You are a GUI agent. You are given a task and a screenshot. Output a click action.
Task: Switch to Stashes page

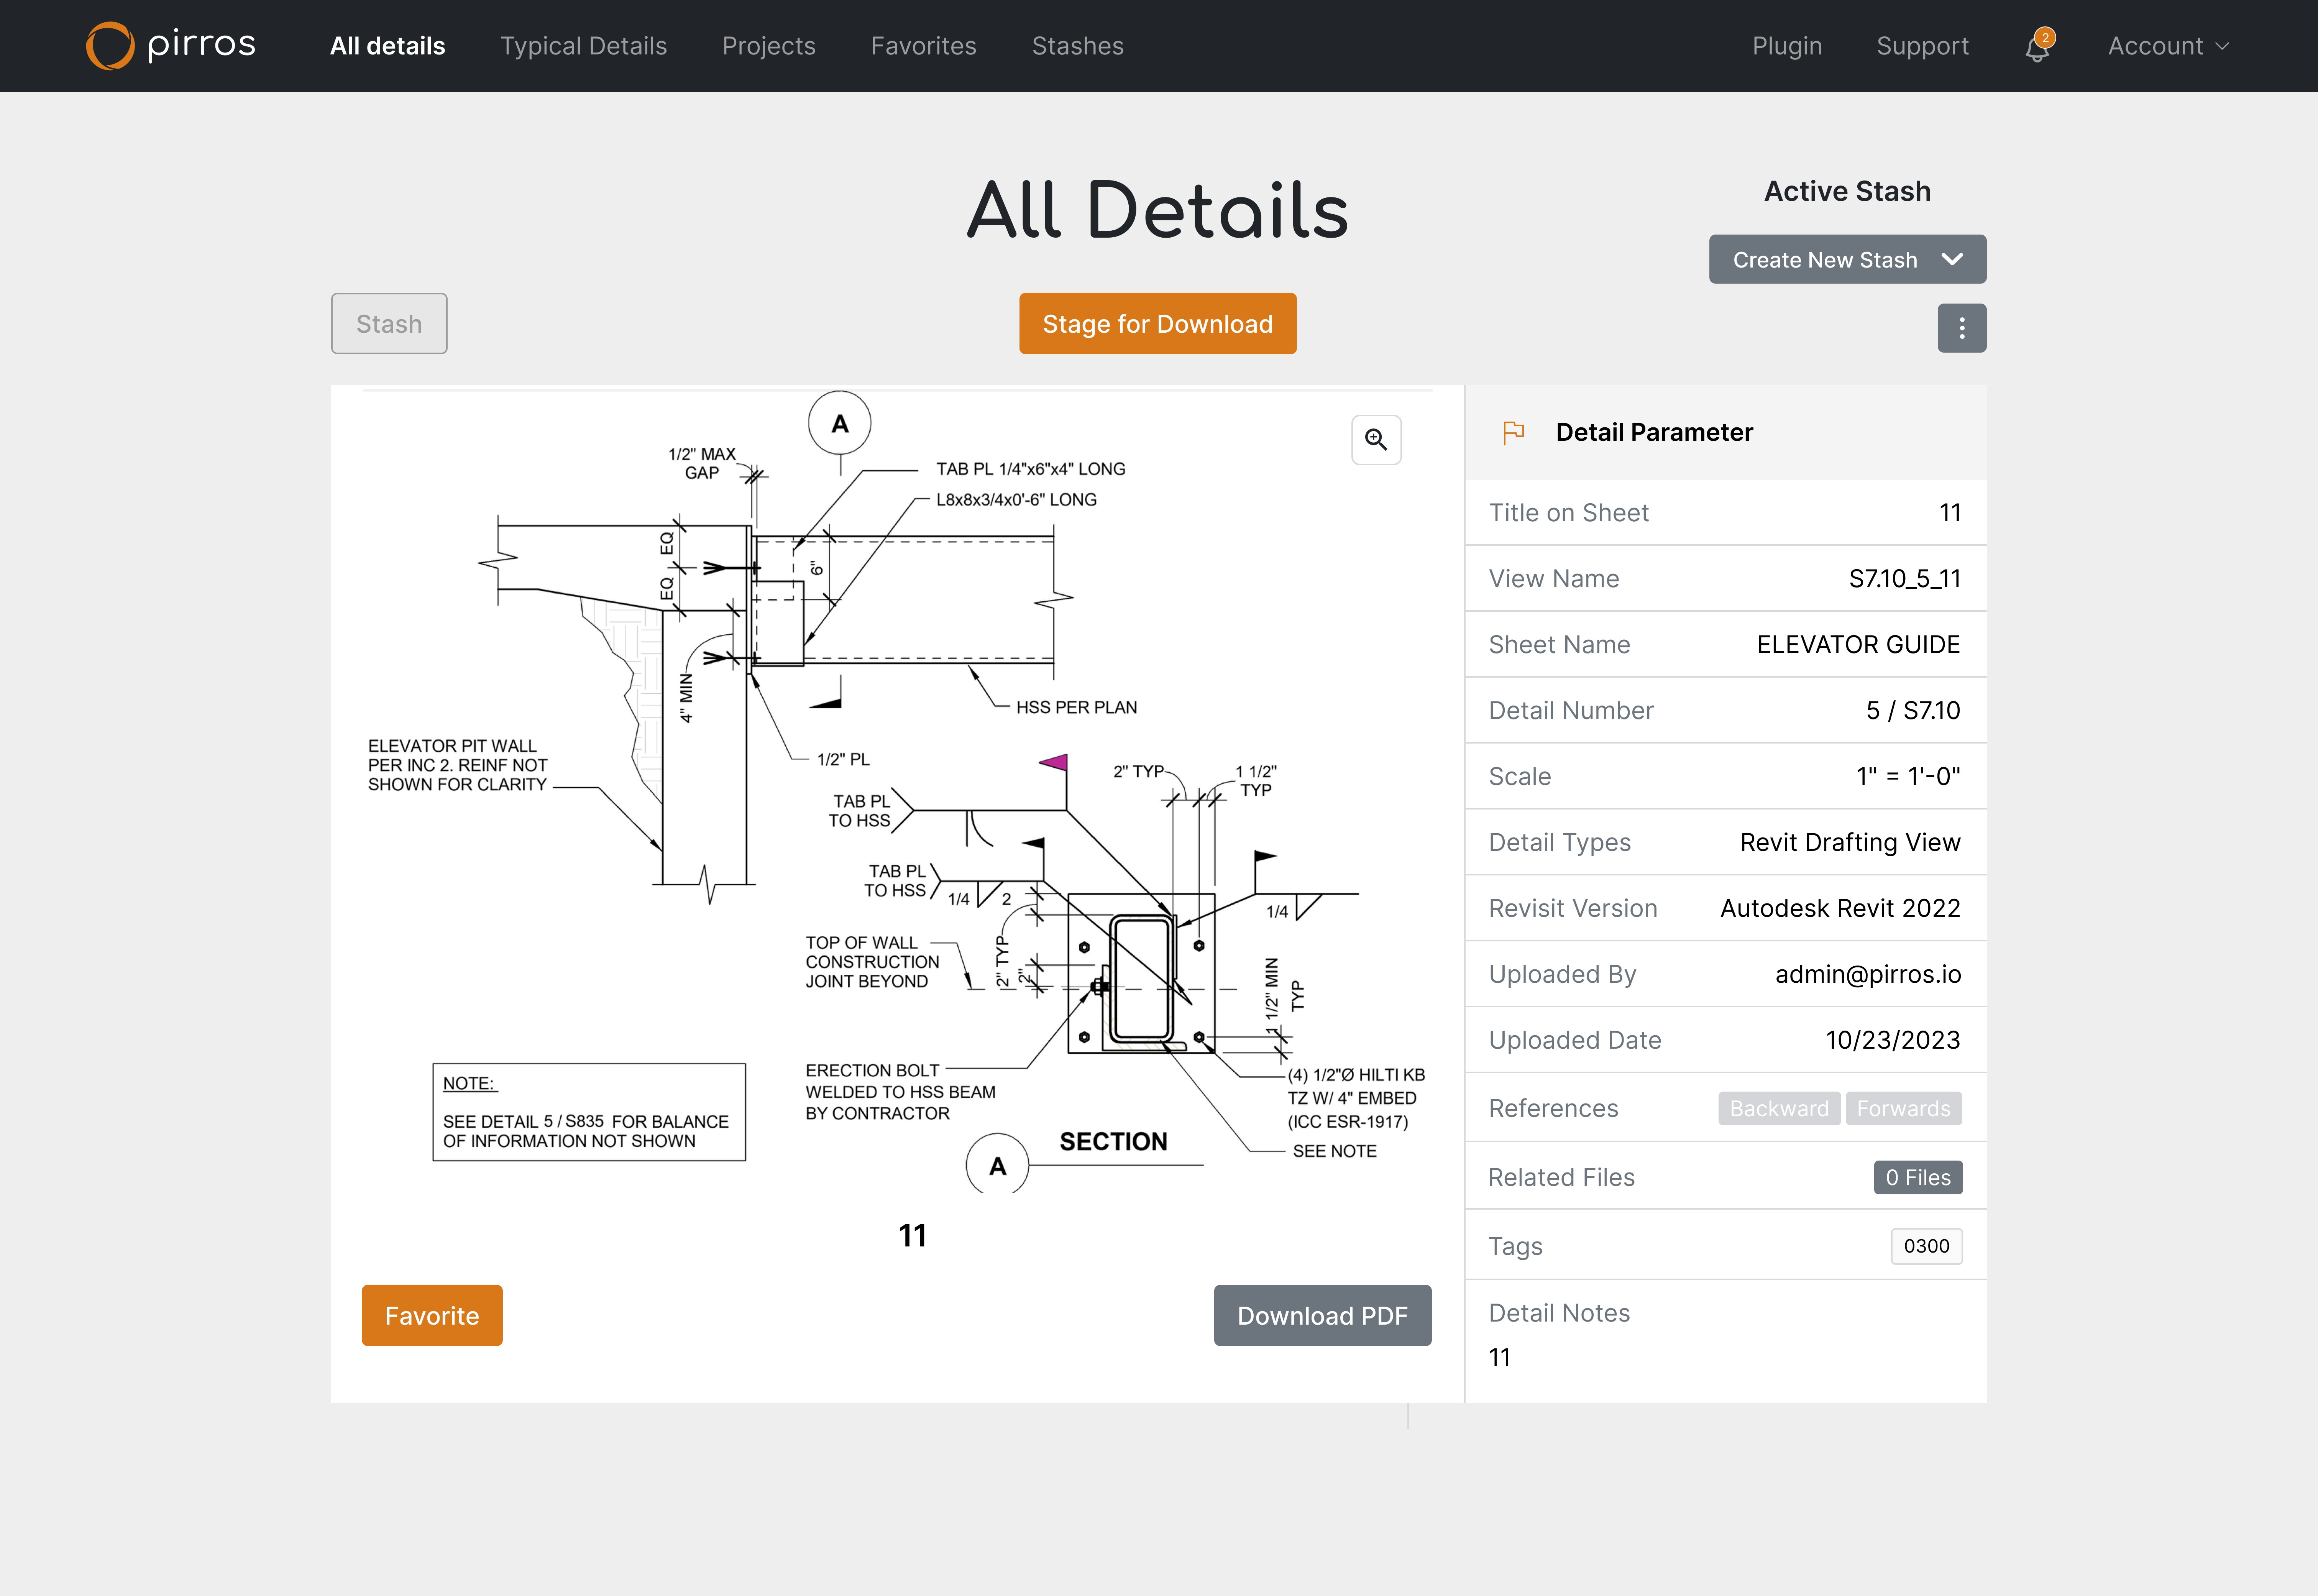[1078, 46]
